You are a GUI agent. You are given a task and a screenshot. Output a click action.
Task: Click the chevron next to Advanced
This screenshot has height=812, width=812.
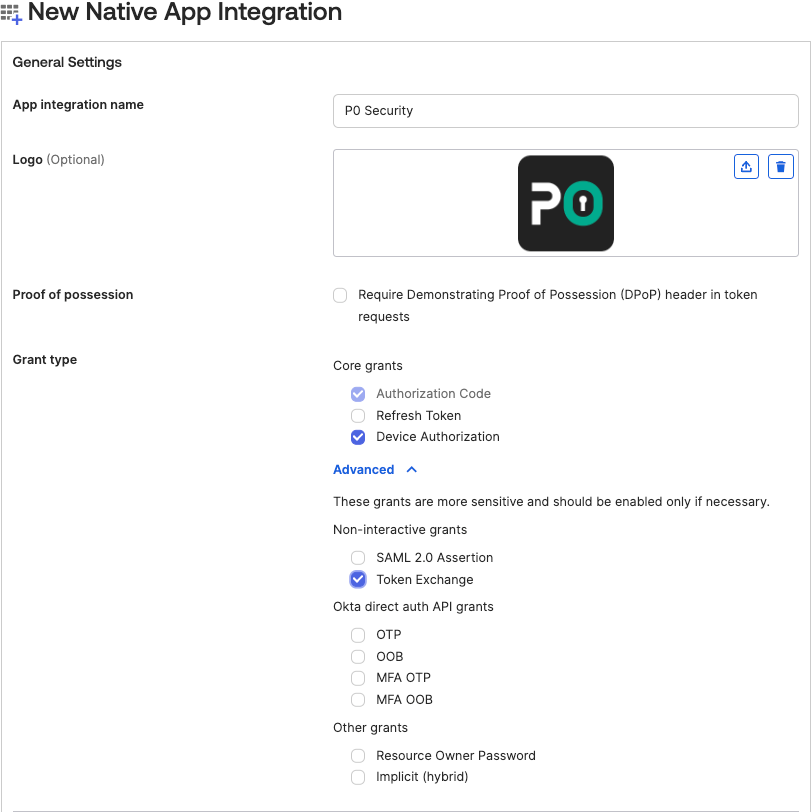[x=412, y=470]
